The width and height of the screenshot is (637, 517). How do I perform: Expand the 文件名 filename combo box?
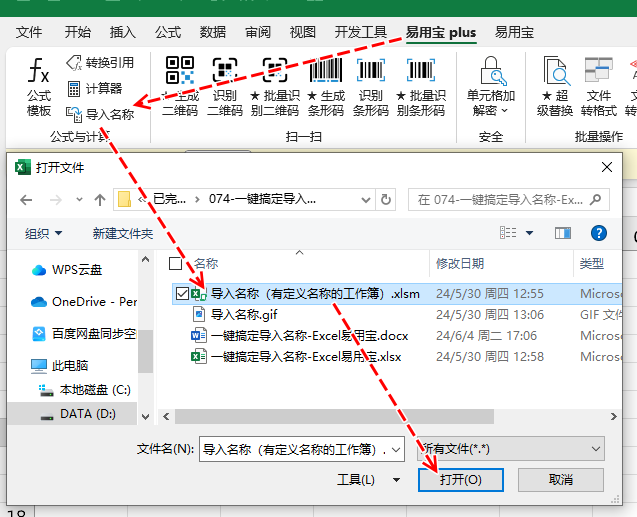396,449
